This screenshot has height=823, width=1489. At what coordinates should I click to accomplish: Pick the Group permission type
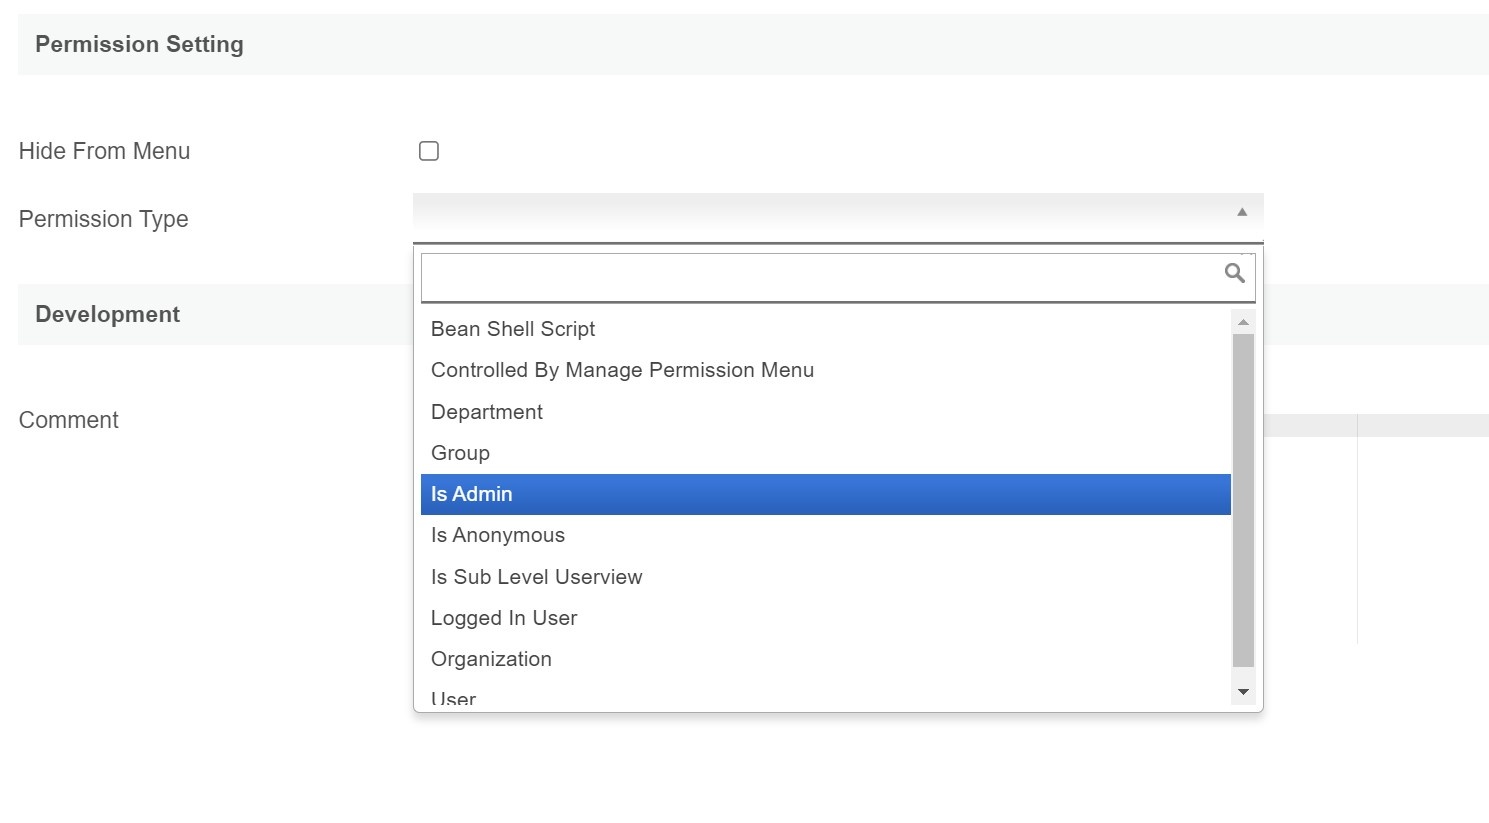[460, 453]
